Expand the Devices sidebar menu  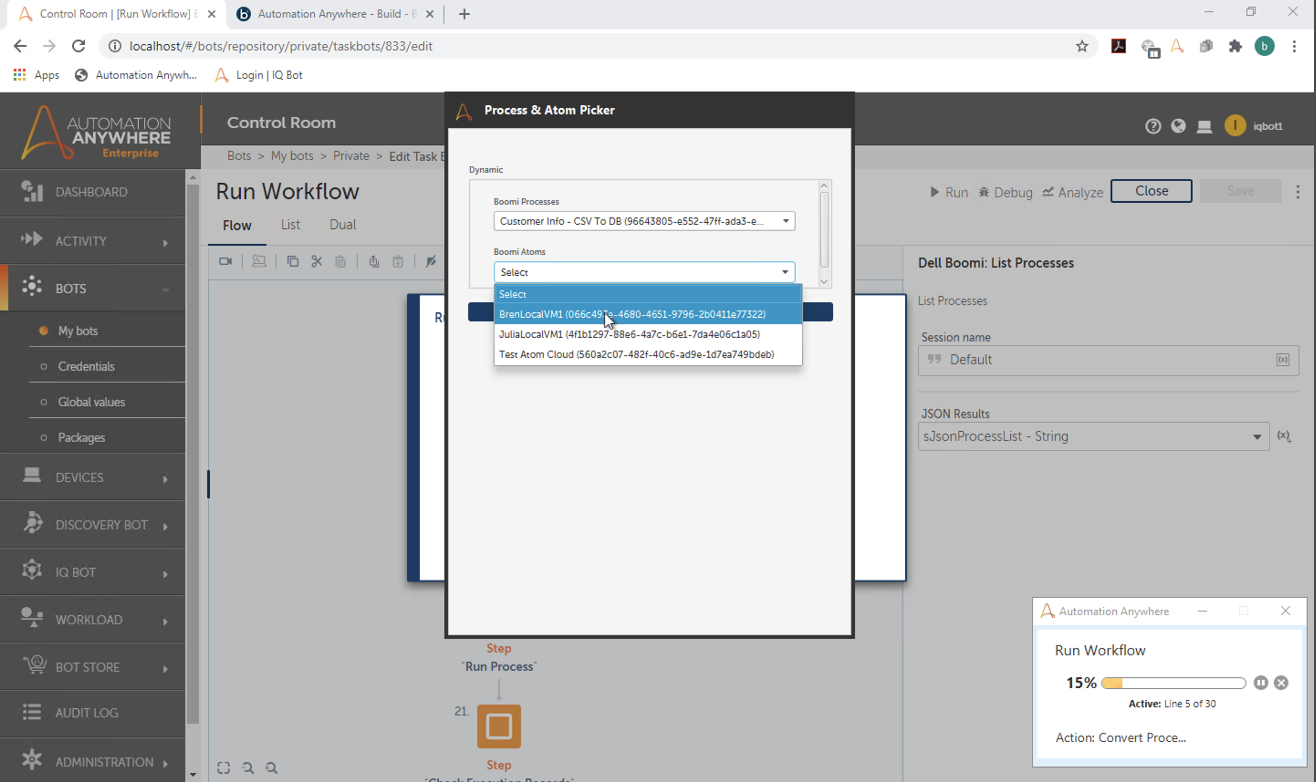[x=93, y=478]
